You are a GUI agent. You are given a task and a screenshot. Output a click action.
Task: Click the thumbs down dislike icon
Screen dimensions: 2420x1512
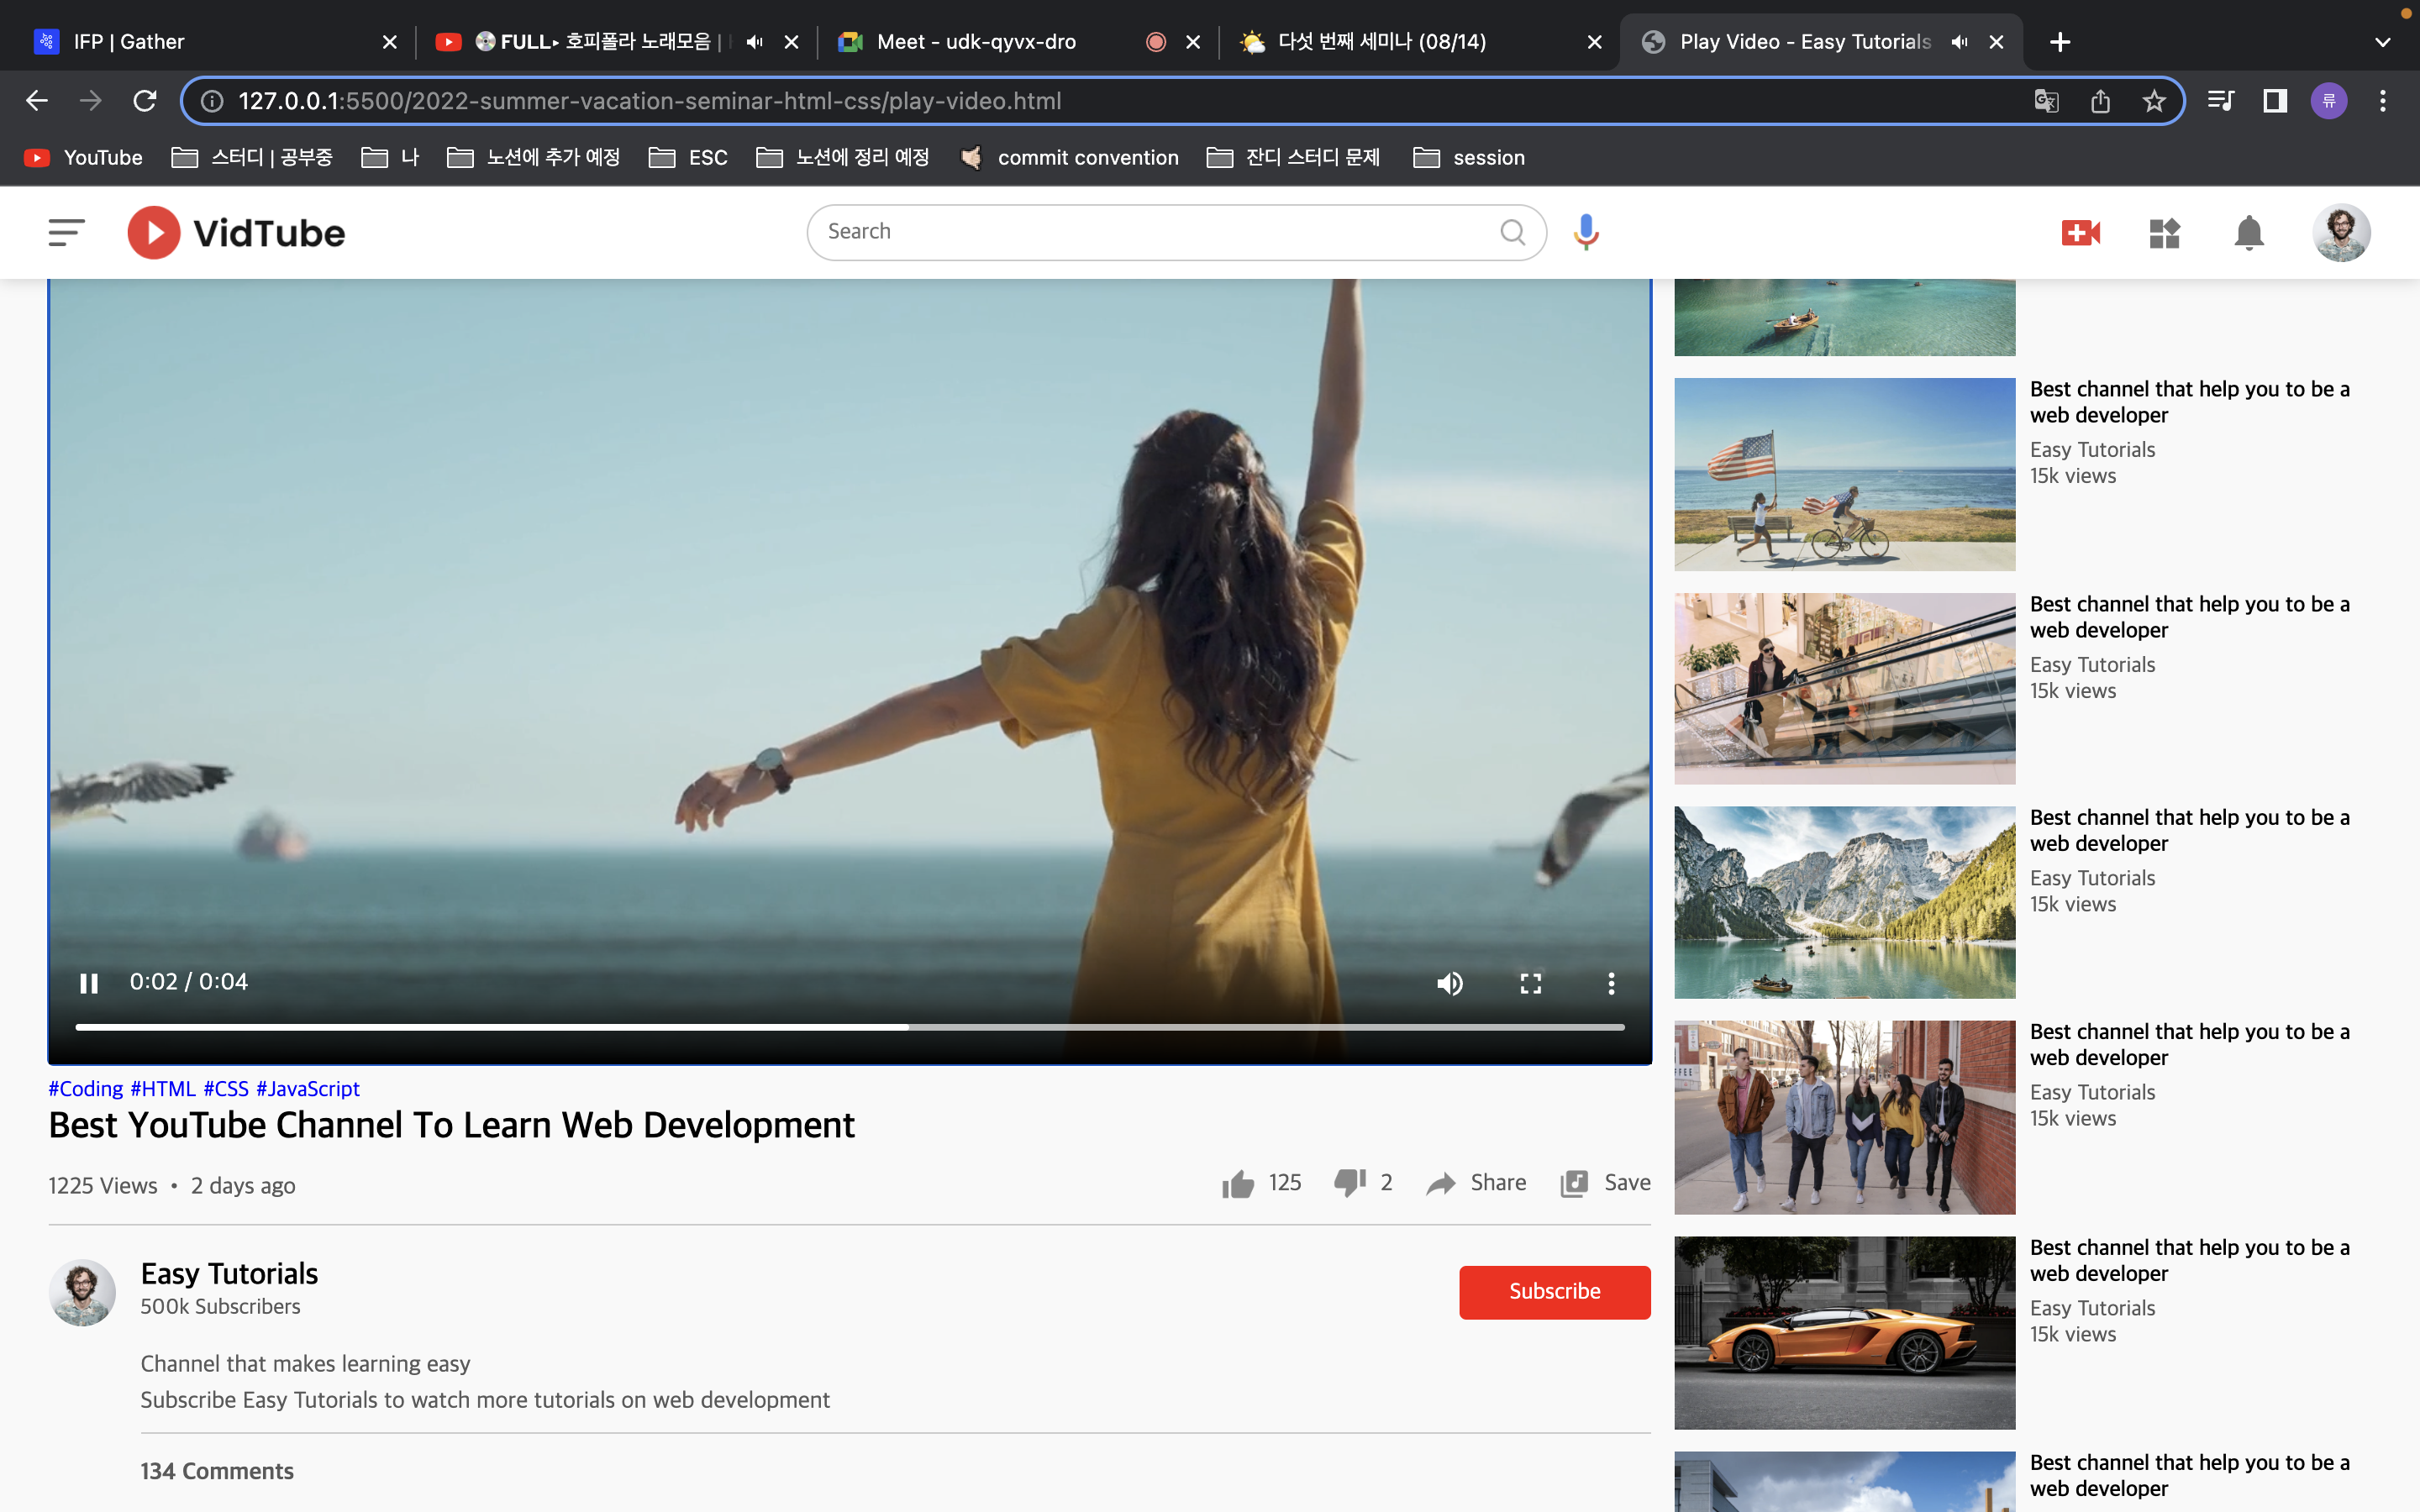tap(1349, 1183)
